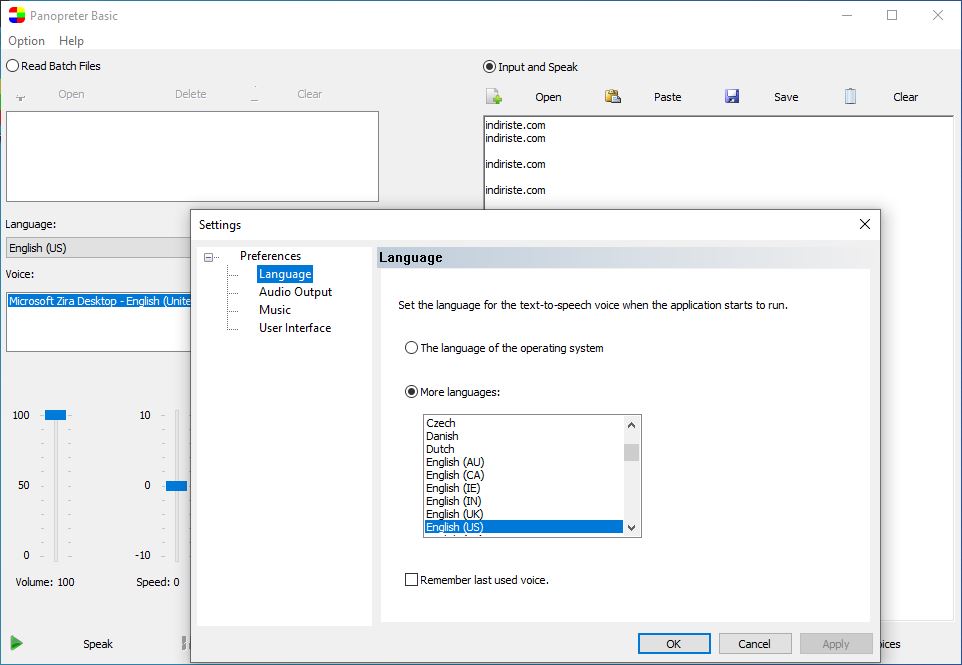Select Czech in the language list
This screenshot has height=665, width=962.
click(523, 423)
